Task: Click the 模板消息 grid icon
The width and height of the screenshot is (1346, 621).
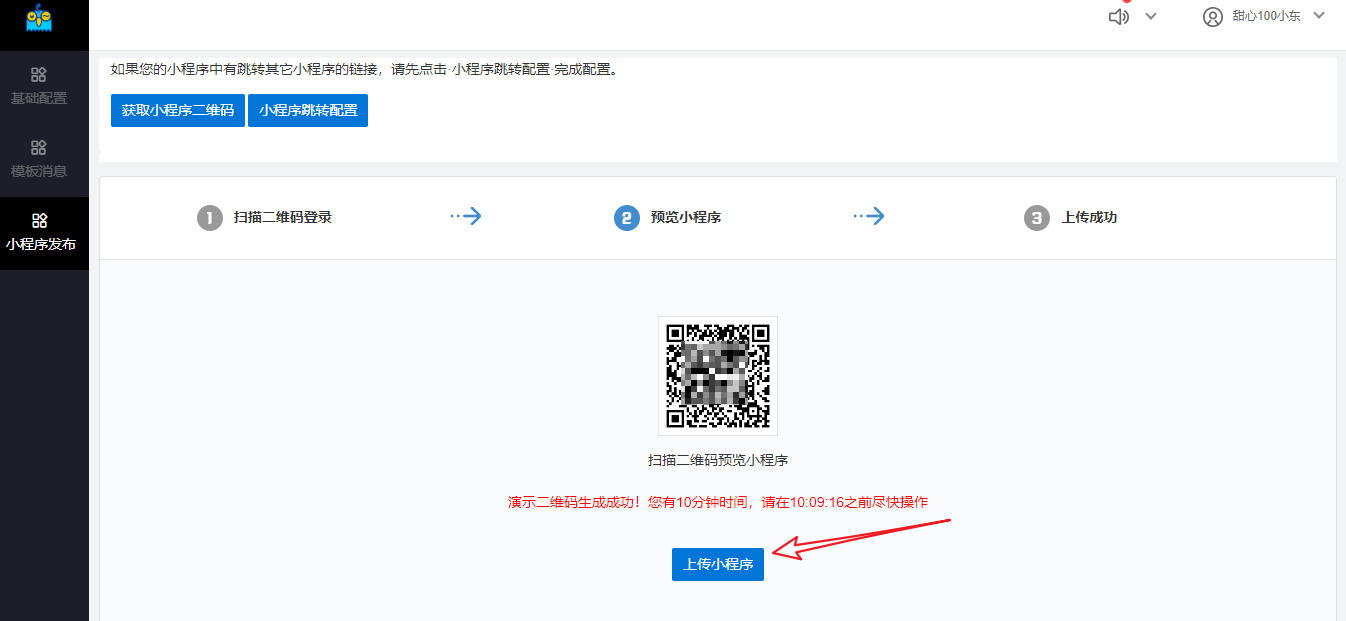Action: point(39,147)
